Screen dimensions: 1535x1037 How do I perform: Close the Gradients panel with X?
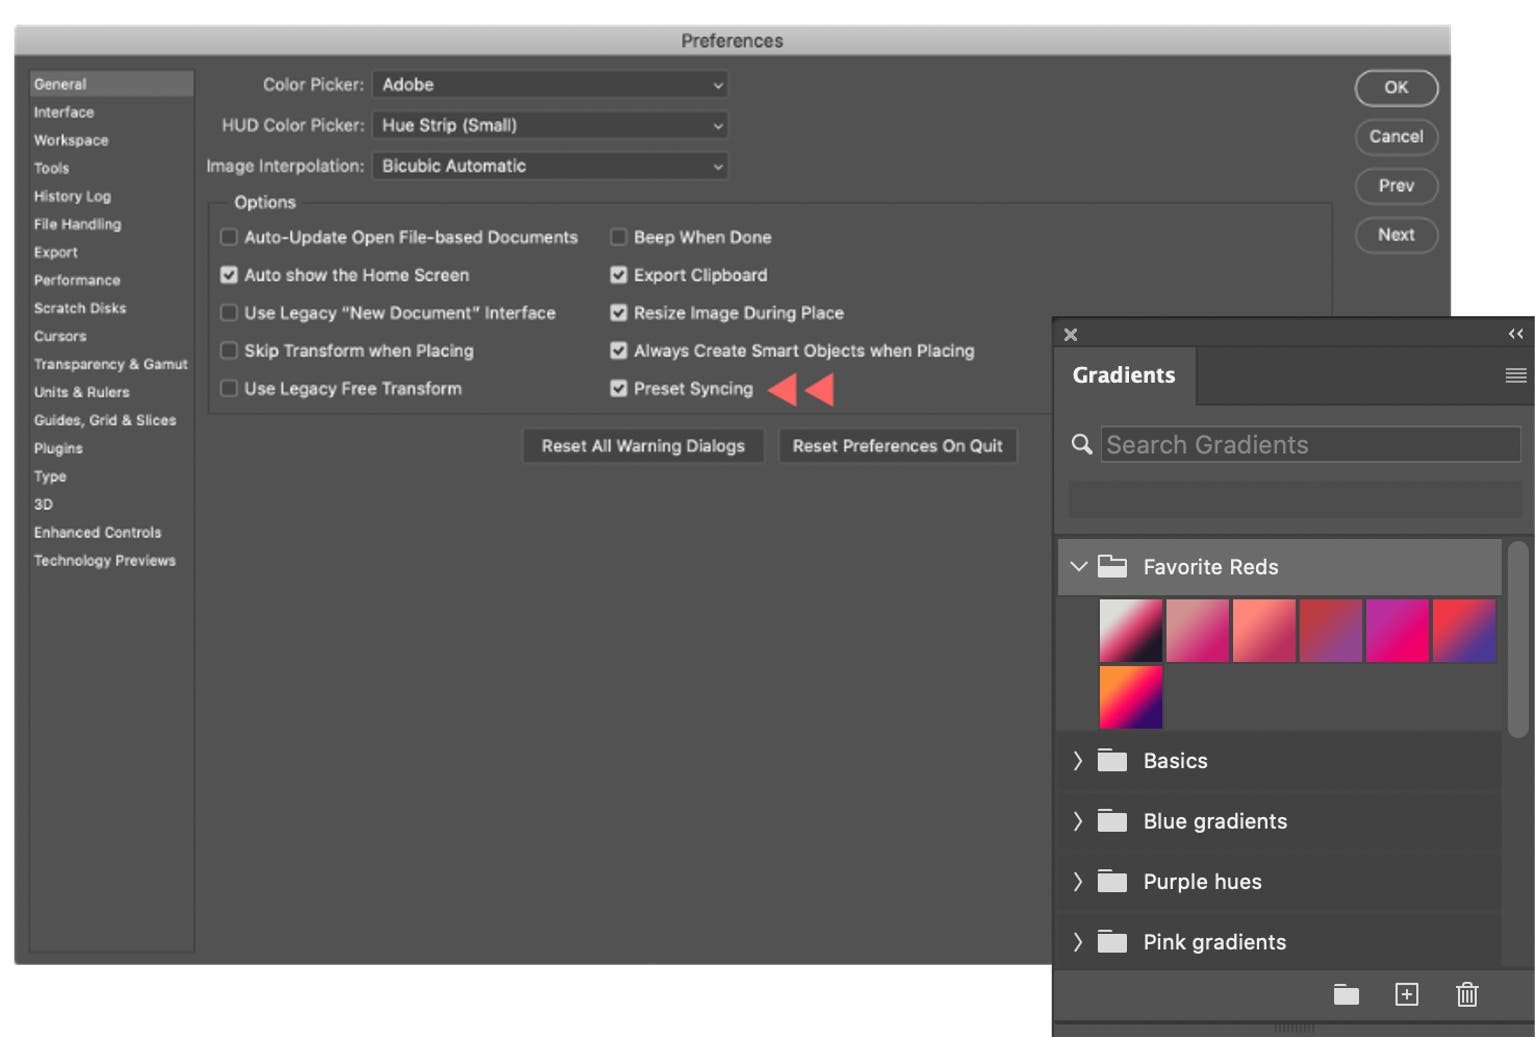(x=1071, y=335)
